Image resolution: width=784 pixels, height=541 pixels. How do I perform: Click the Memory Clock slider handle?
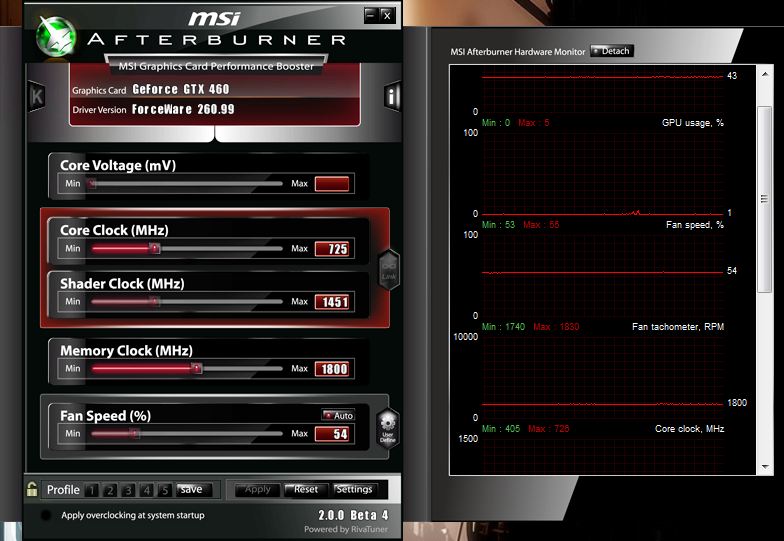click(x=196, y=368)
